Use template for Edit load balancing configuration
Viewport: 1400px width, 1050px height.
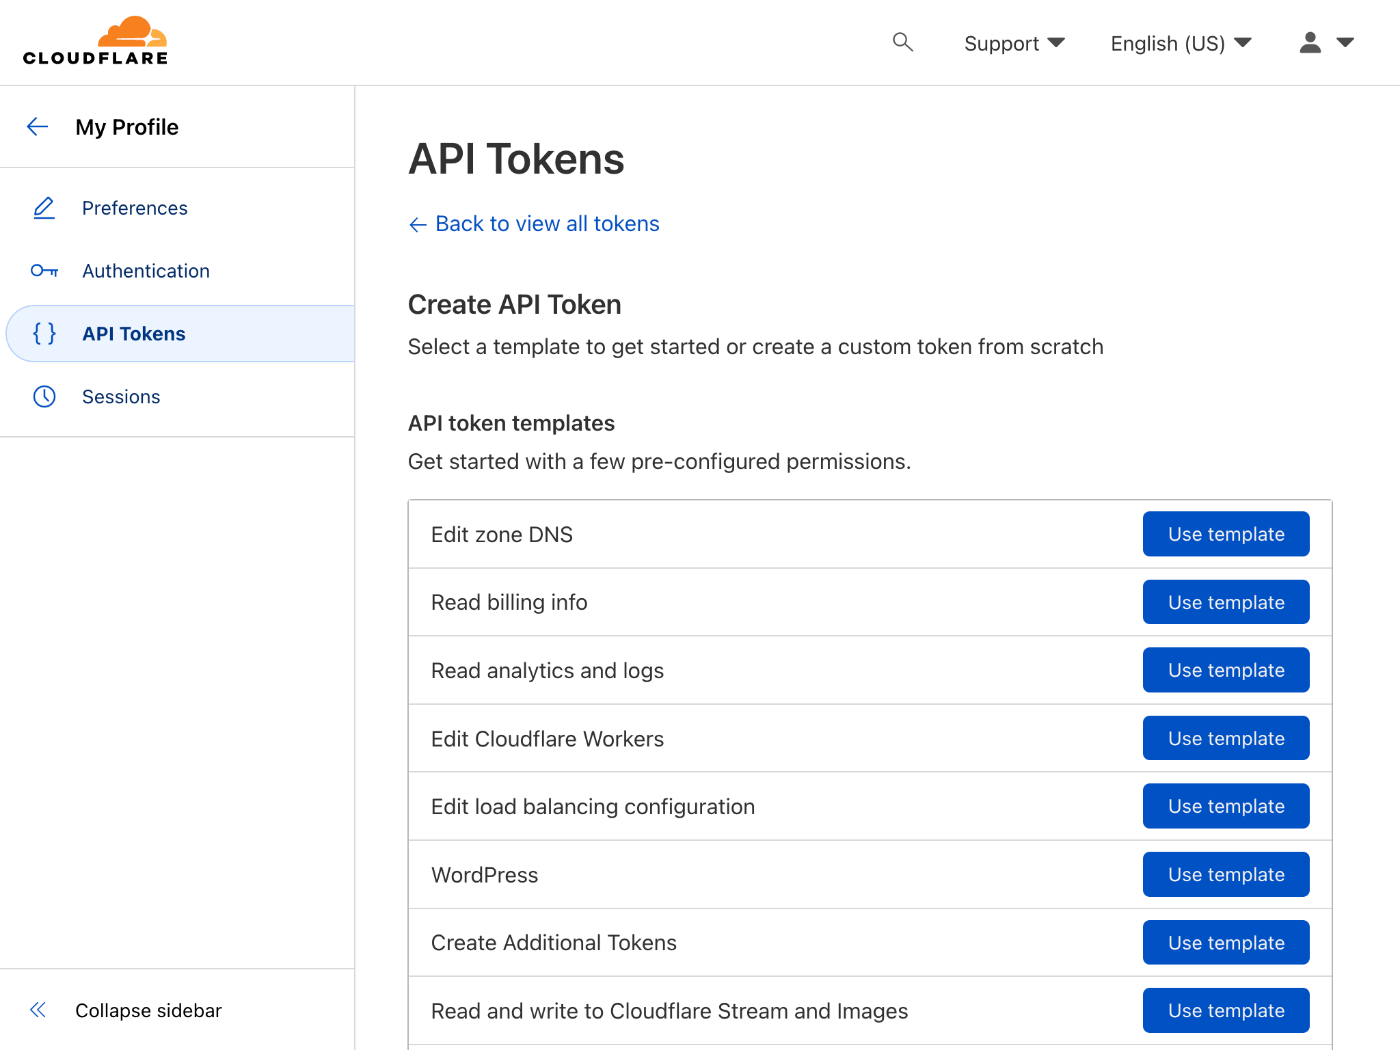(x=1226, y=806)
